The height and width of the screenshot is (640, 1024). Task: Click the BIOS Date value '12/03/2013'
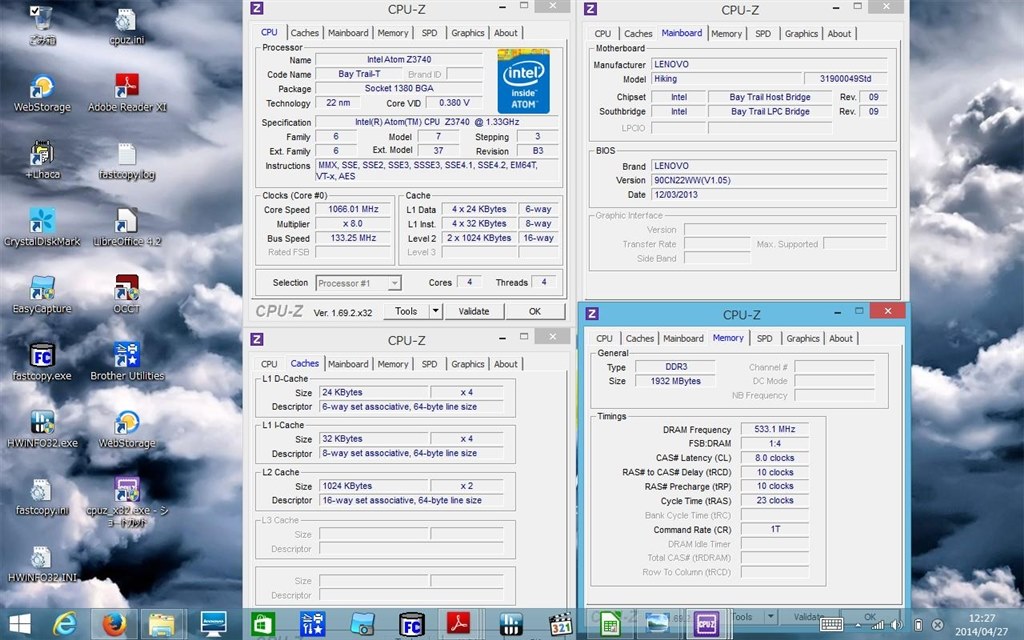point(769,195)
